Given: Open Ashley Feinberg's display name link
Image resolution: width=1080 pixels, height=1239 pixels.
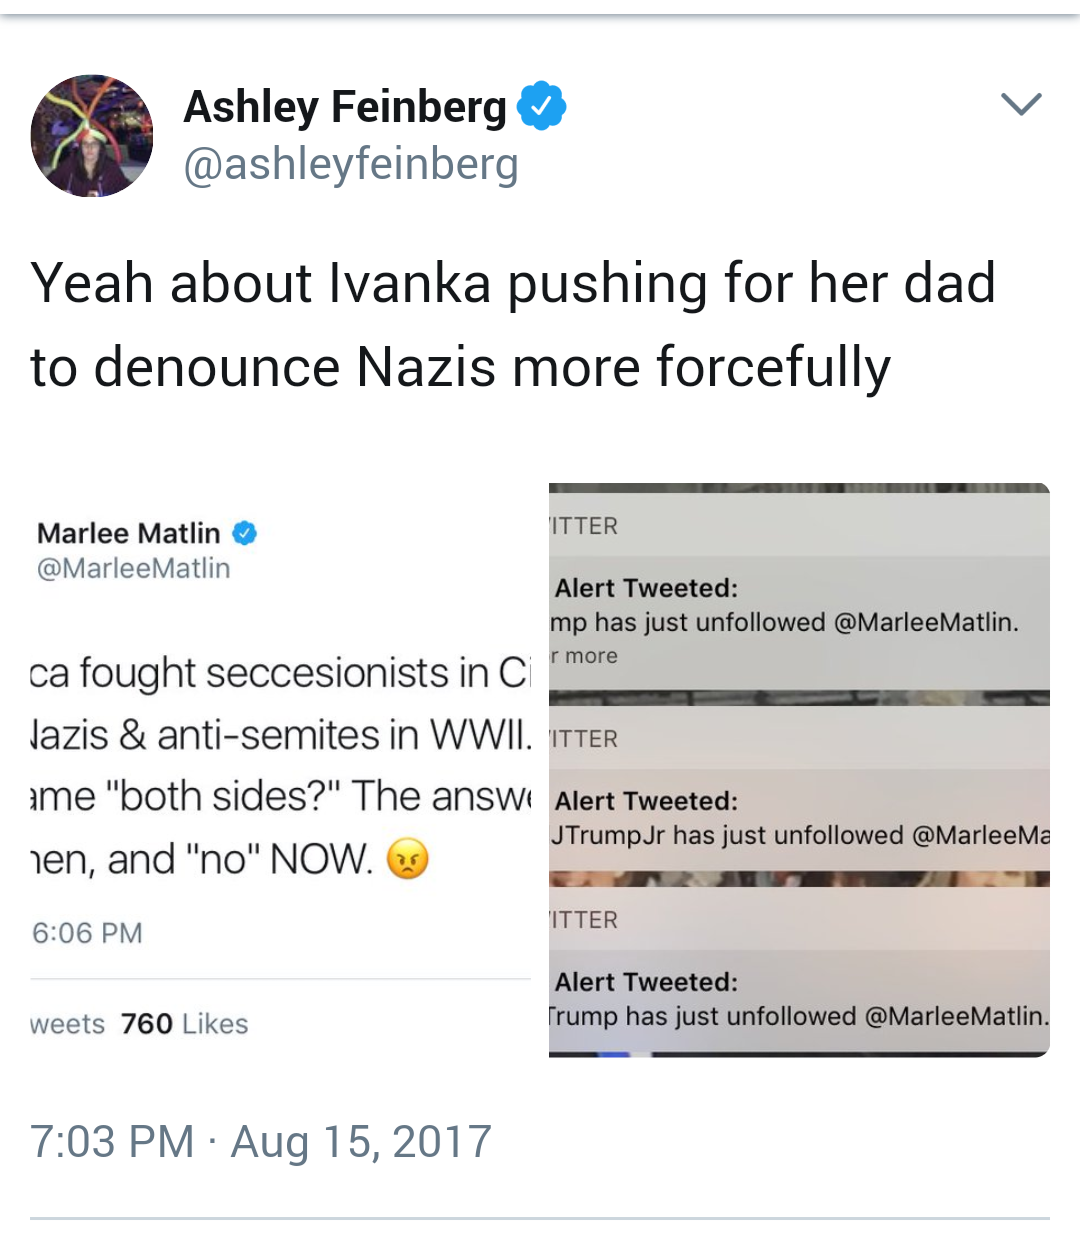Looking at the screenshot, I should pos(345,107).
